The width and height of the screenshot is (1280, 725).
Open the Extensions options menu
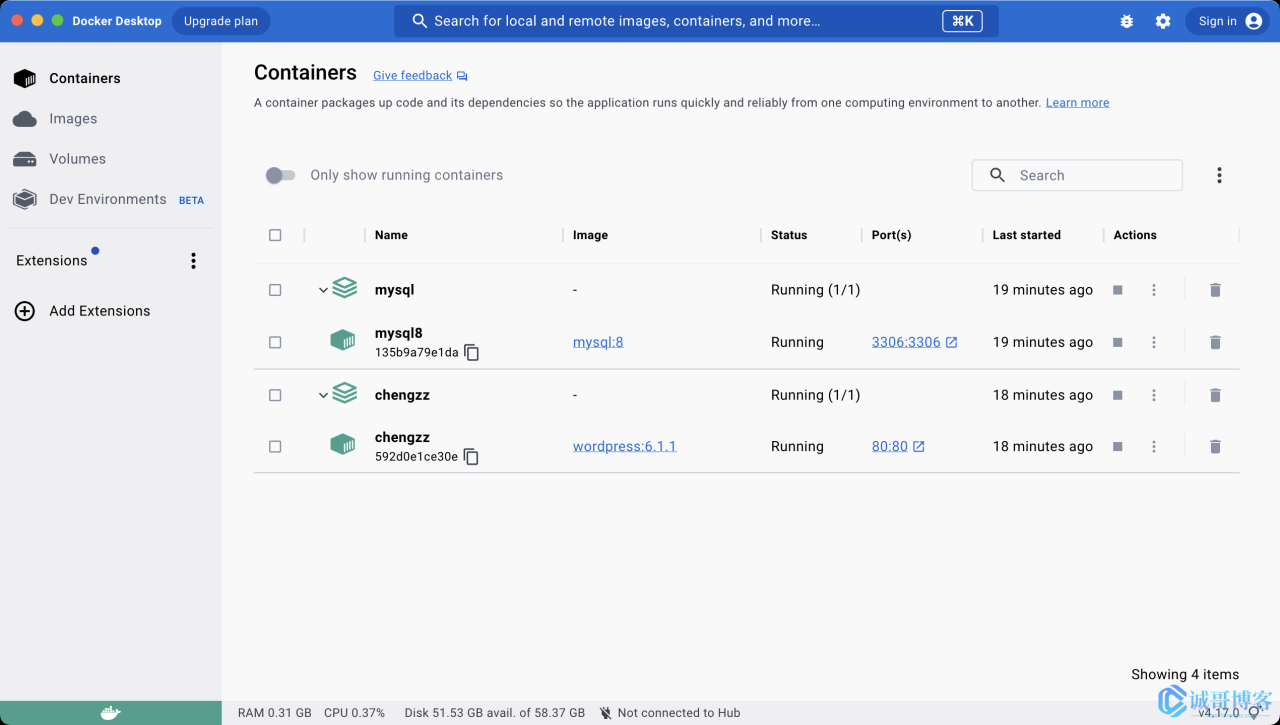click(x=193, y=261)
